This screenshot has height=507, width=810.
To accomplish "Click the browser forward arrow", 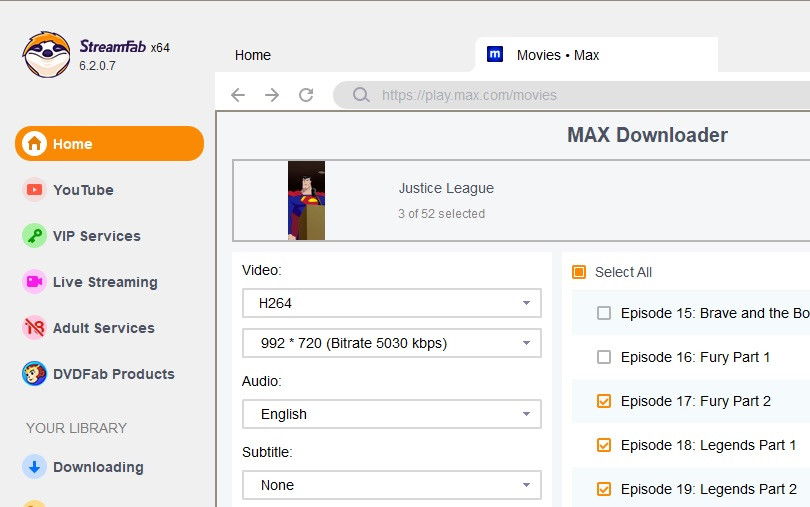I will [x=272, y=95].
